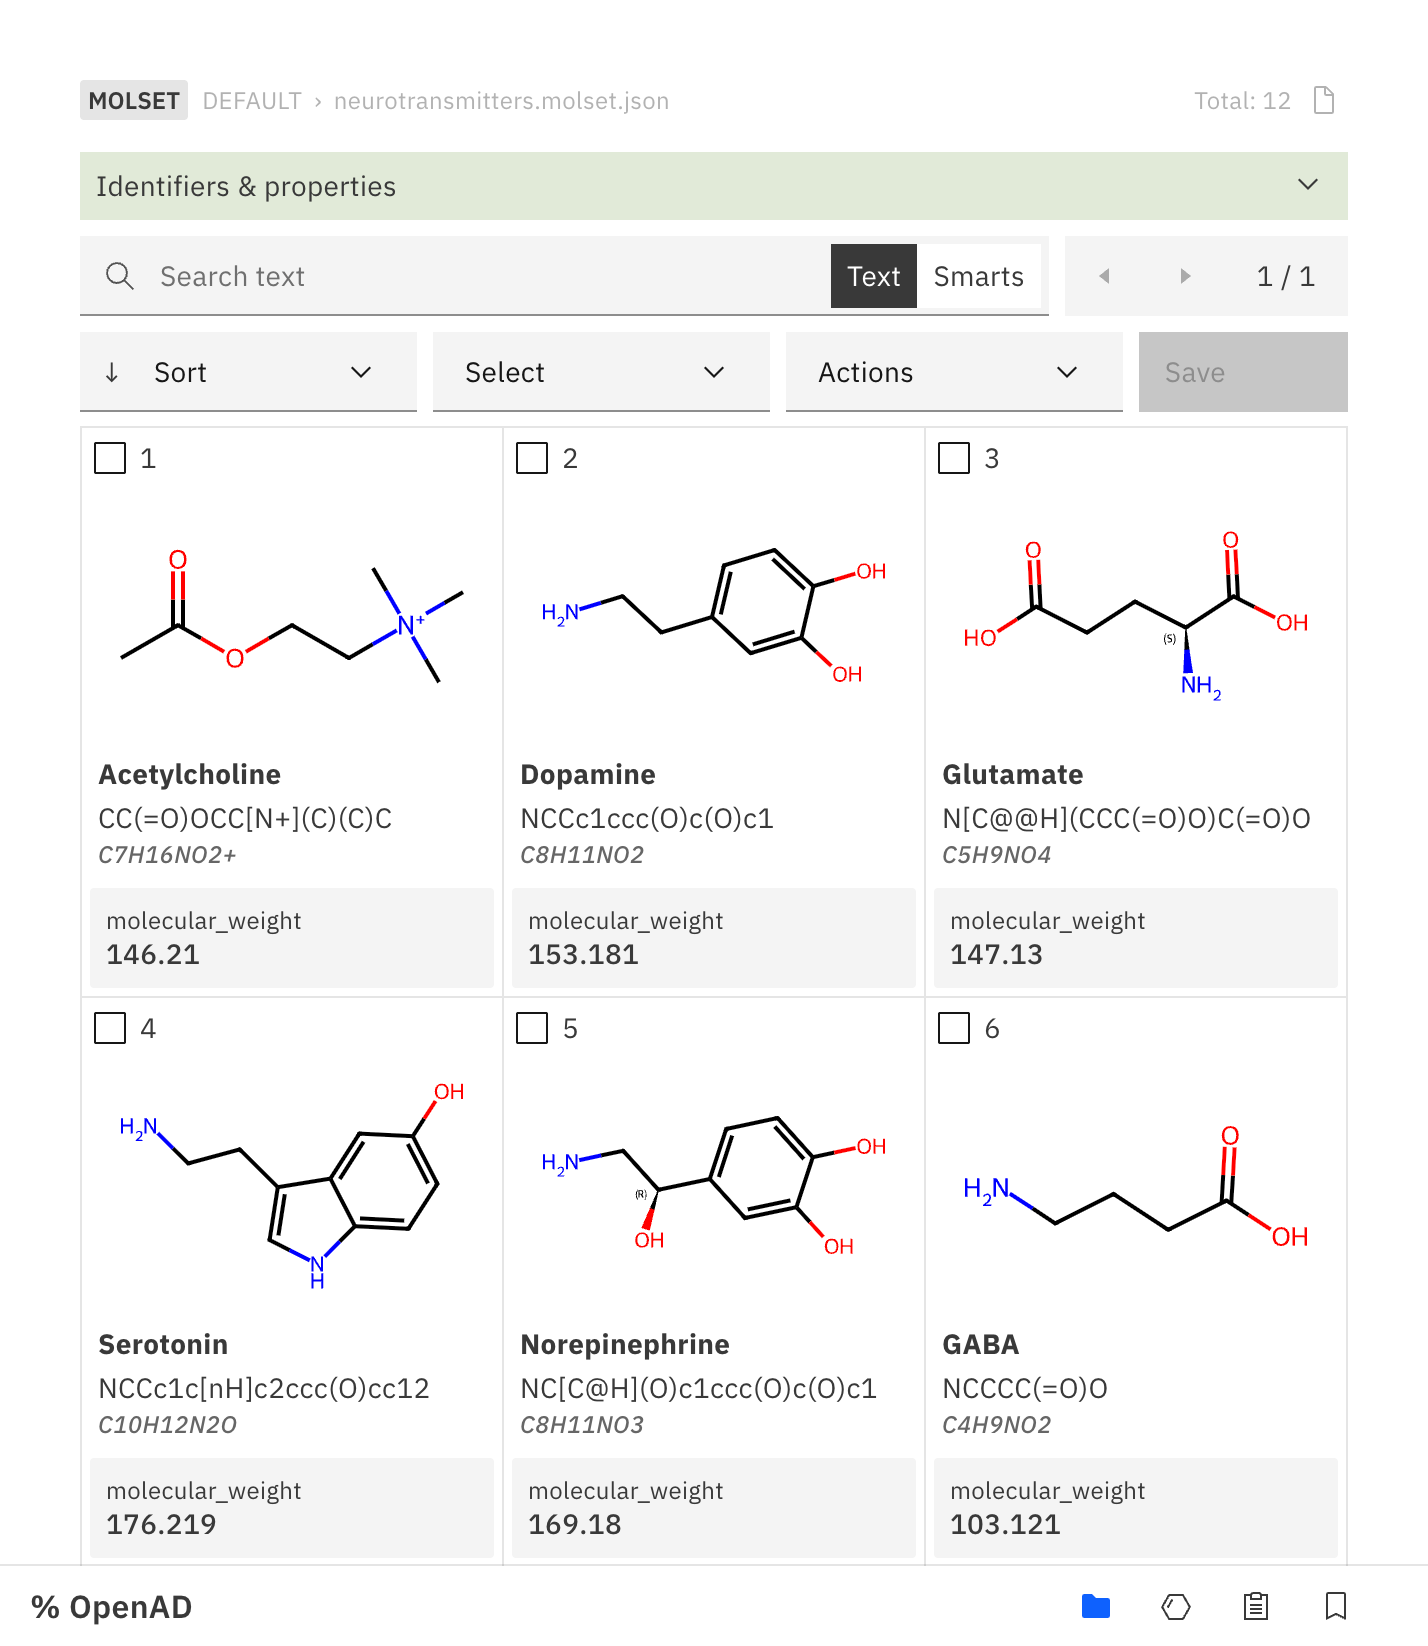Click SMILES N[C@@H](CCC(=O)O)C(=O)O

1127,818
